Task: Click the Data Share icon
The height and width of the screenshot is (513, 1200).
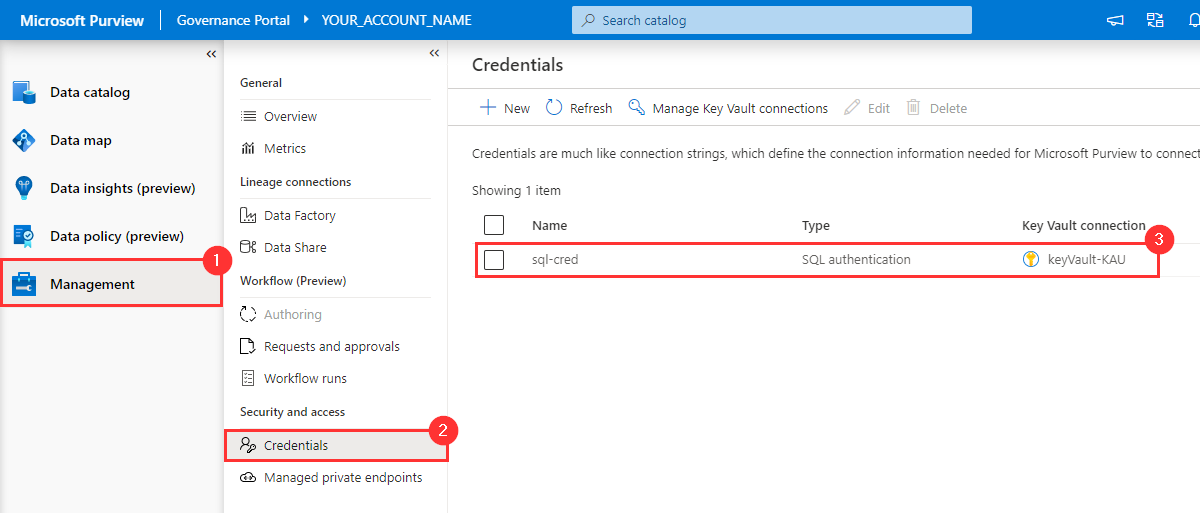Action: coord(248,247)
